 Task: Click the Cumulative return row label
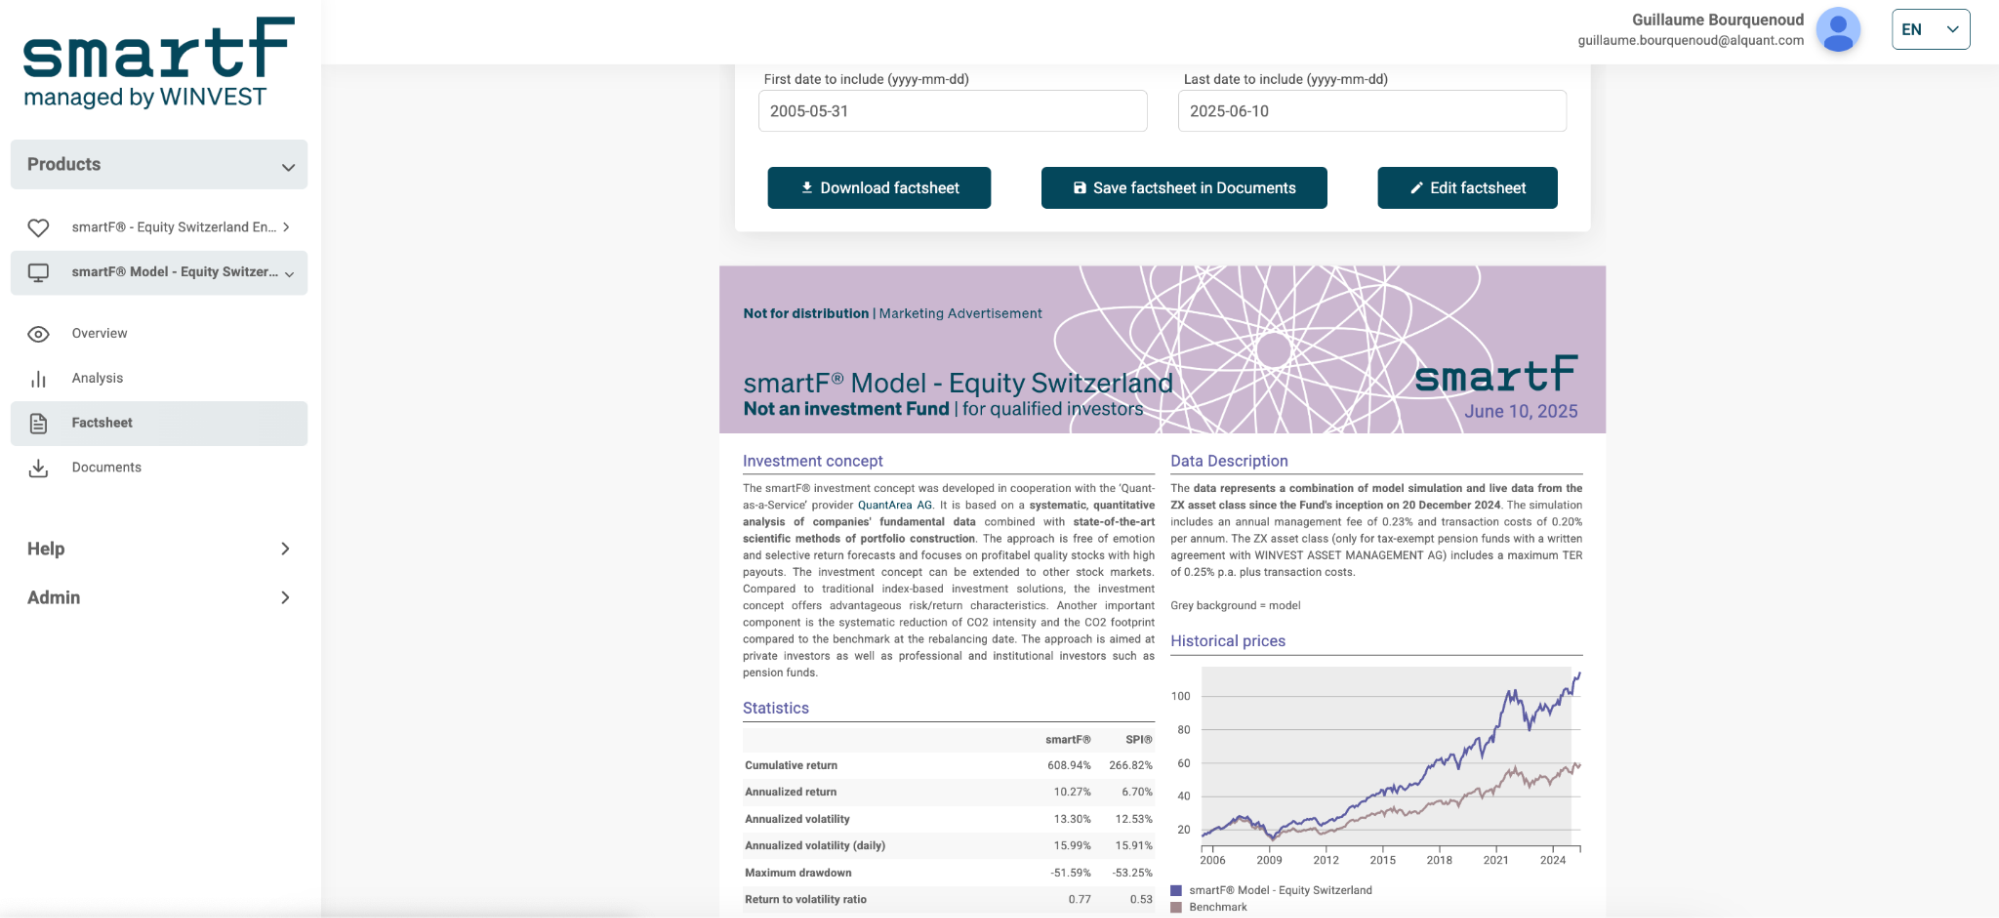(x=791, y=766)
